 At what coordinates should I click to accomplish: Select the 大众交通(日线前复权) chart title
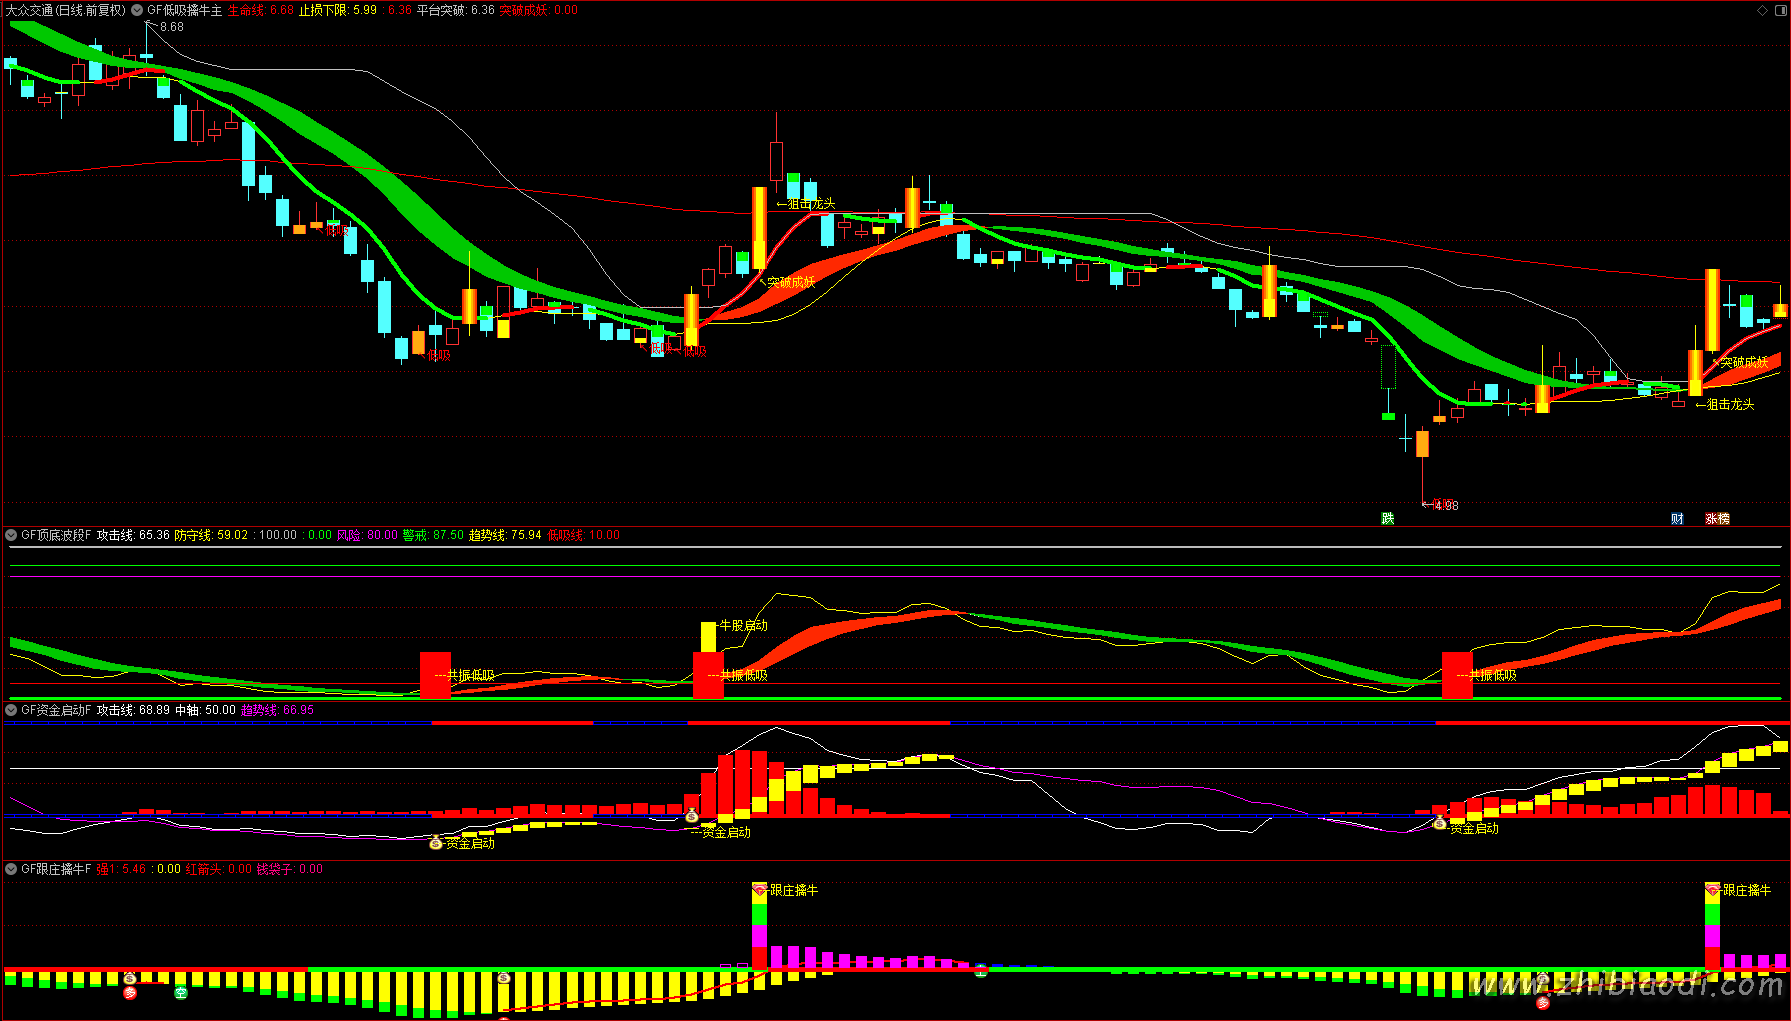tap(66, 10)
